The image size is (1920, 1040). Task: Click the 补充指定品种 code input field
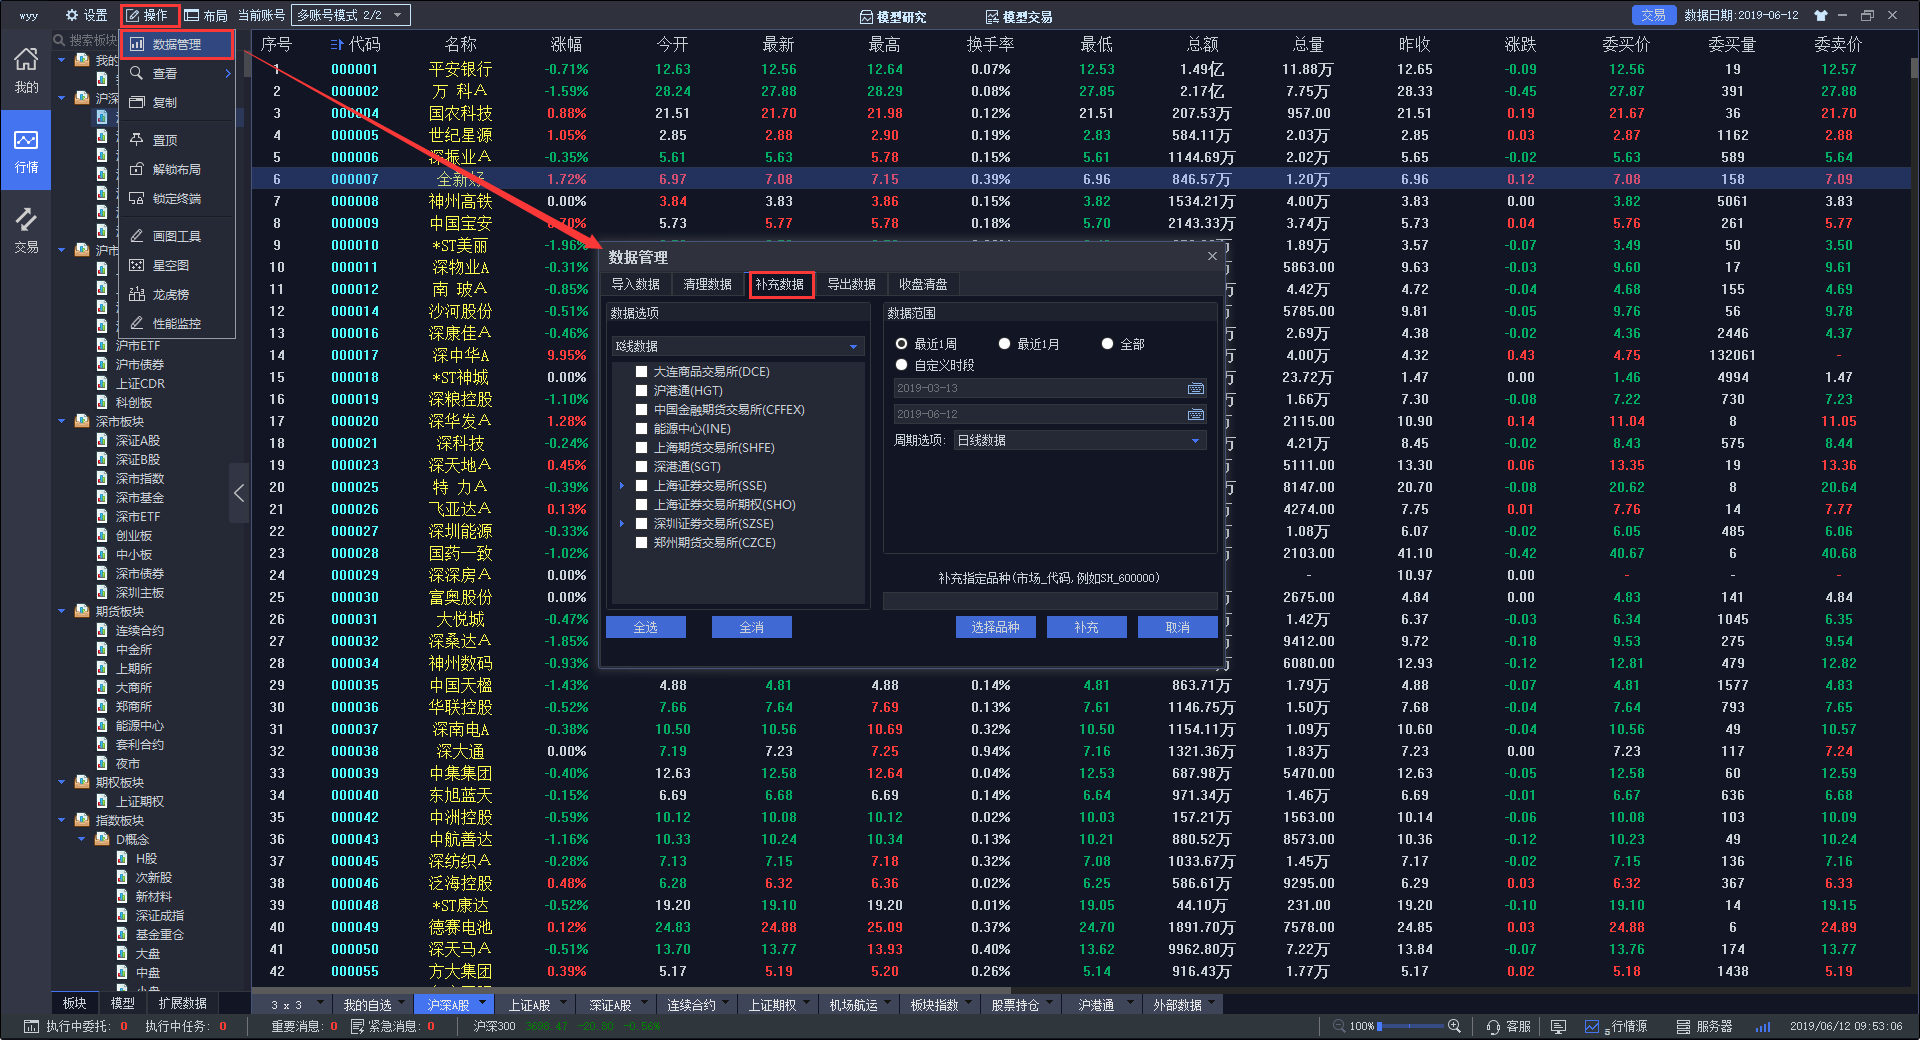tap(1049, 600)
